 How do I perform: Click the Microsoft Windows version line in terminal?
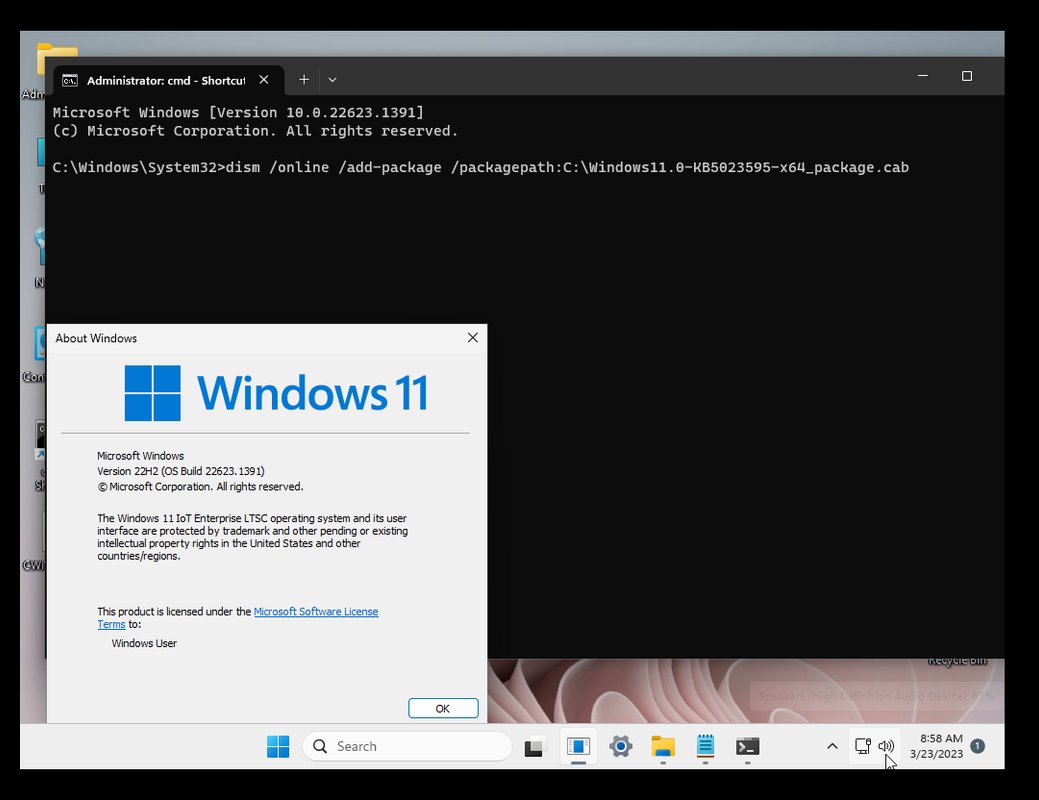point(238,112)
